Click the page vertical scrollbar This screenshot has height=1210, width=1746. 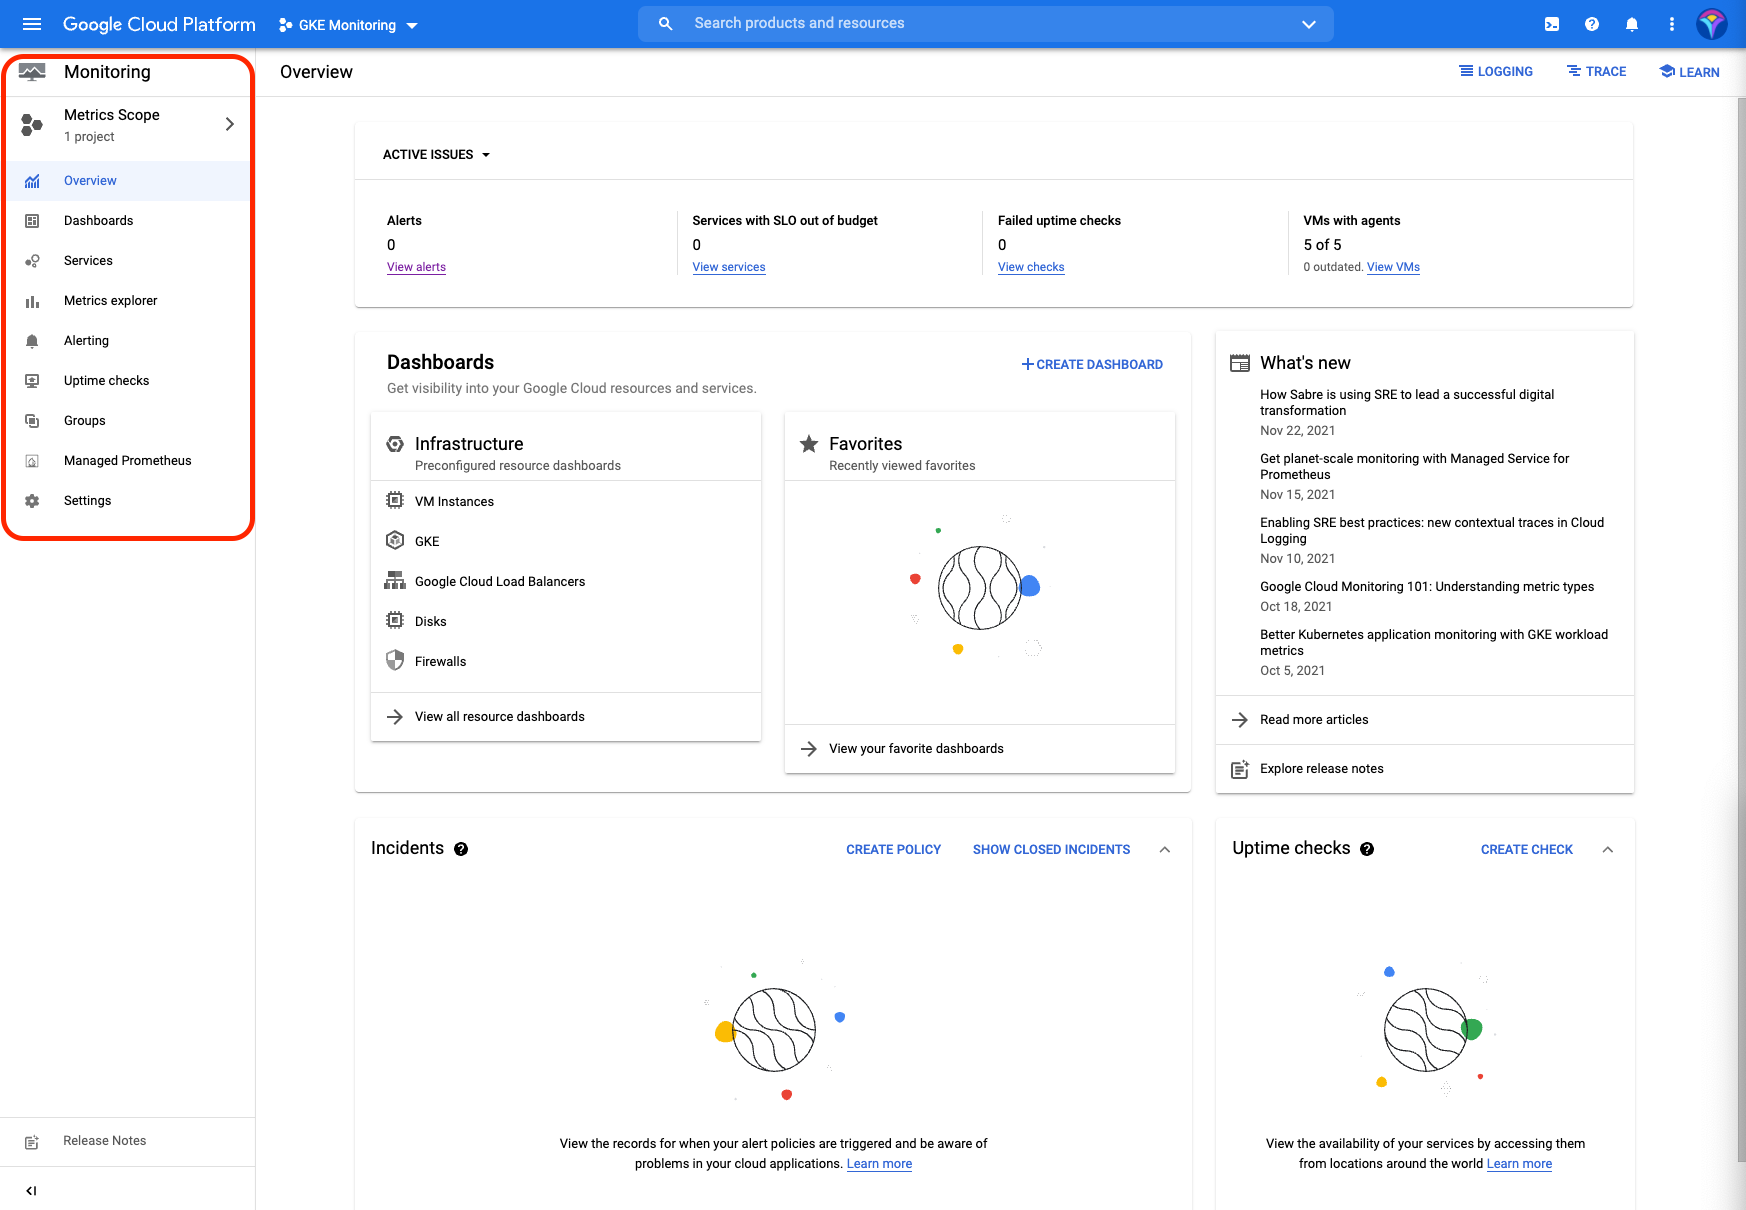[1741, 630]
